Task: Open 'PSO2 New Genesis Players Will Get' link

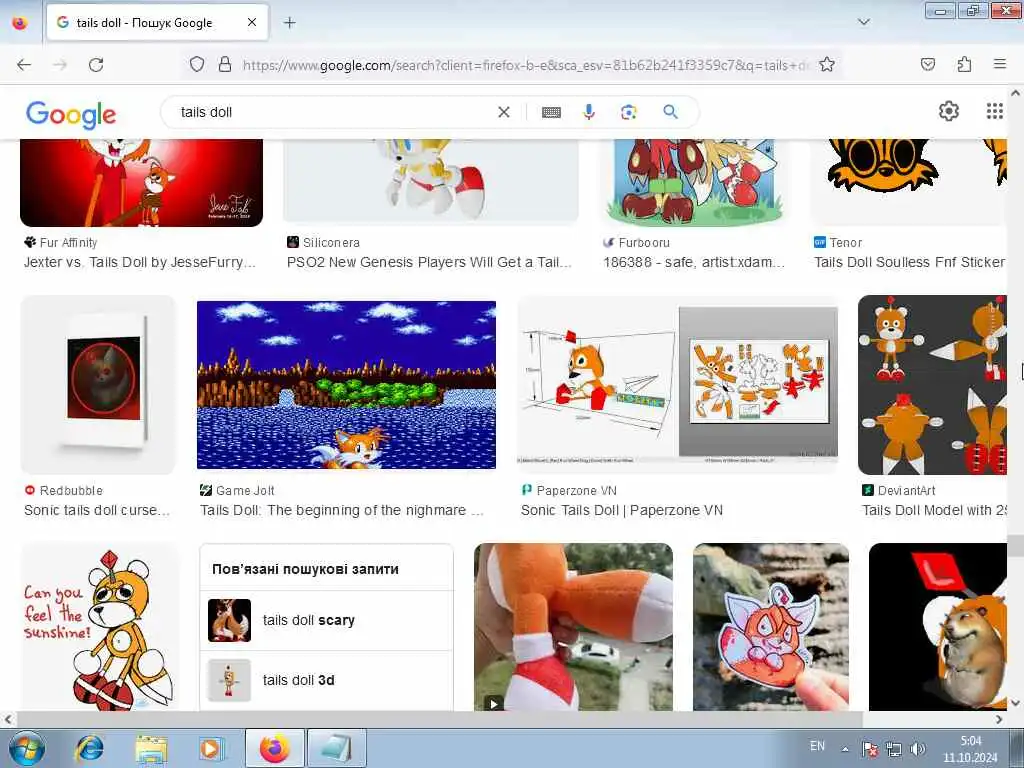Action: [429, 263]
